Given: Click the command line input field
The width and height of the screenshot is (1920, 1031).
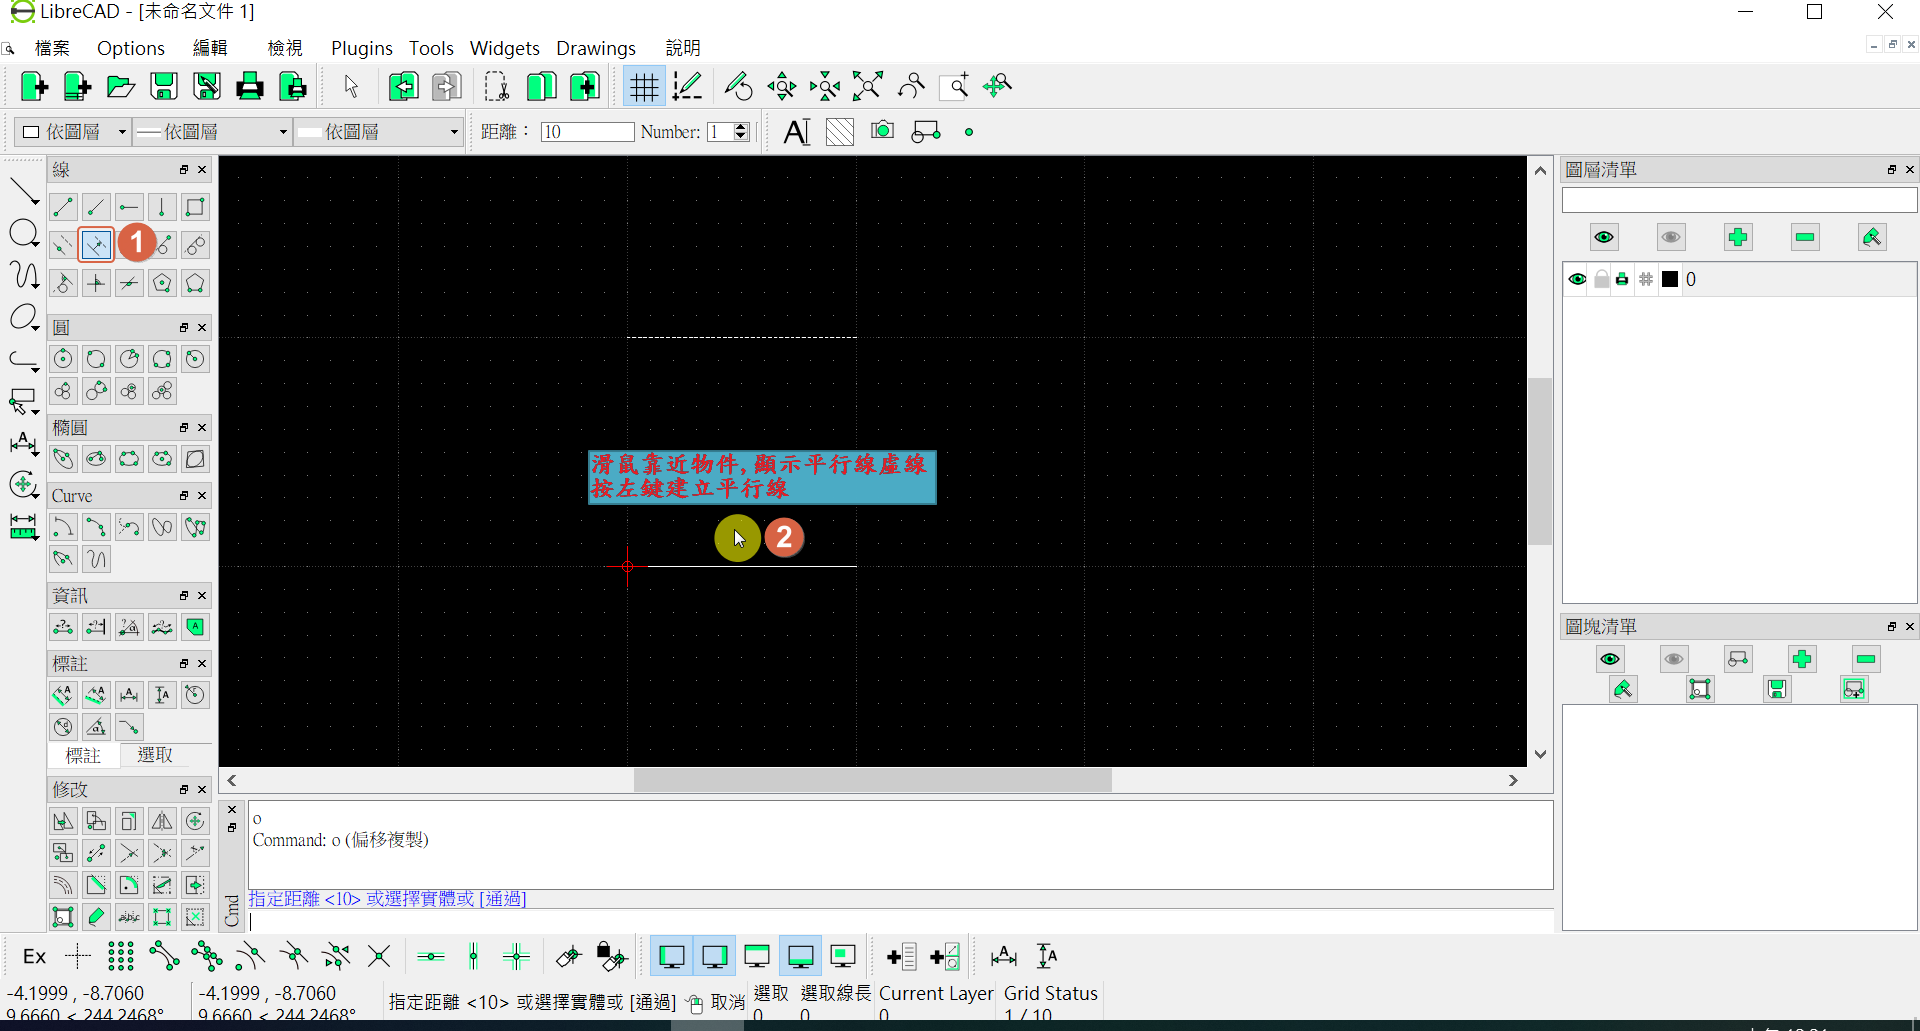Looking at the screenshot, I should 900,921.
